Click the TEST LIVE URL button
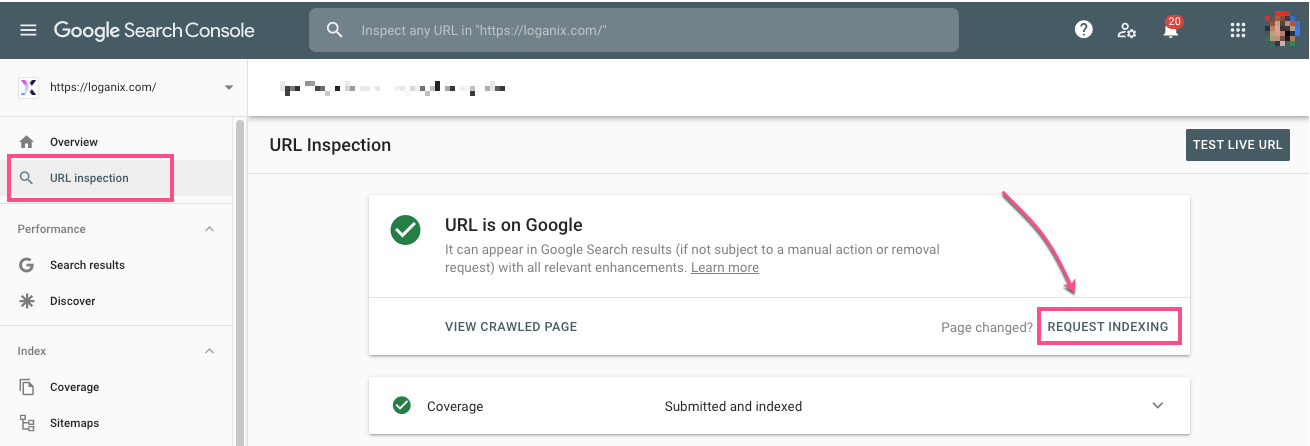The height and width of the screenshot is (446, 1310). pos(1237,145)
